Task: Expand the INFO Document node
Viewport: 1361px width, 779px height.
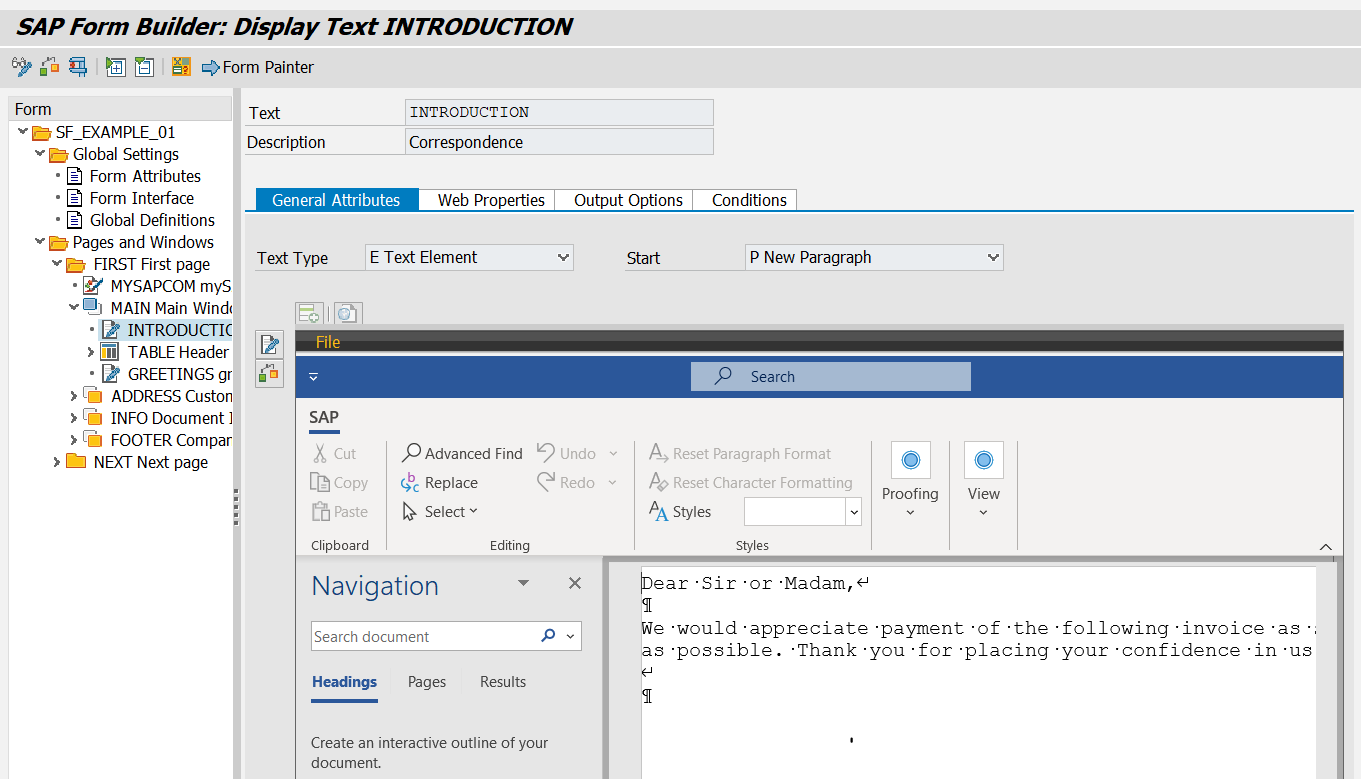Action: 74,418
